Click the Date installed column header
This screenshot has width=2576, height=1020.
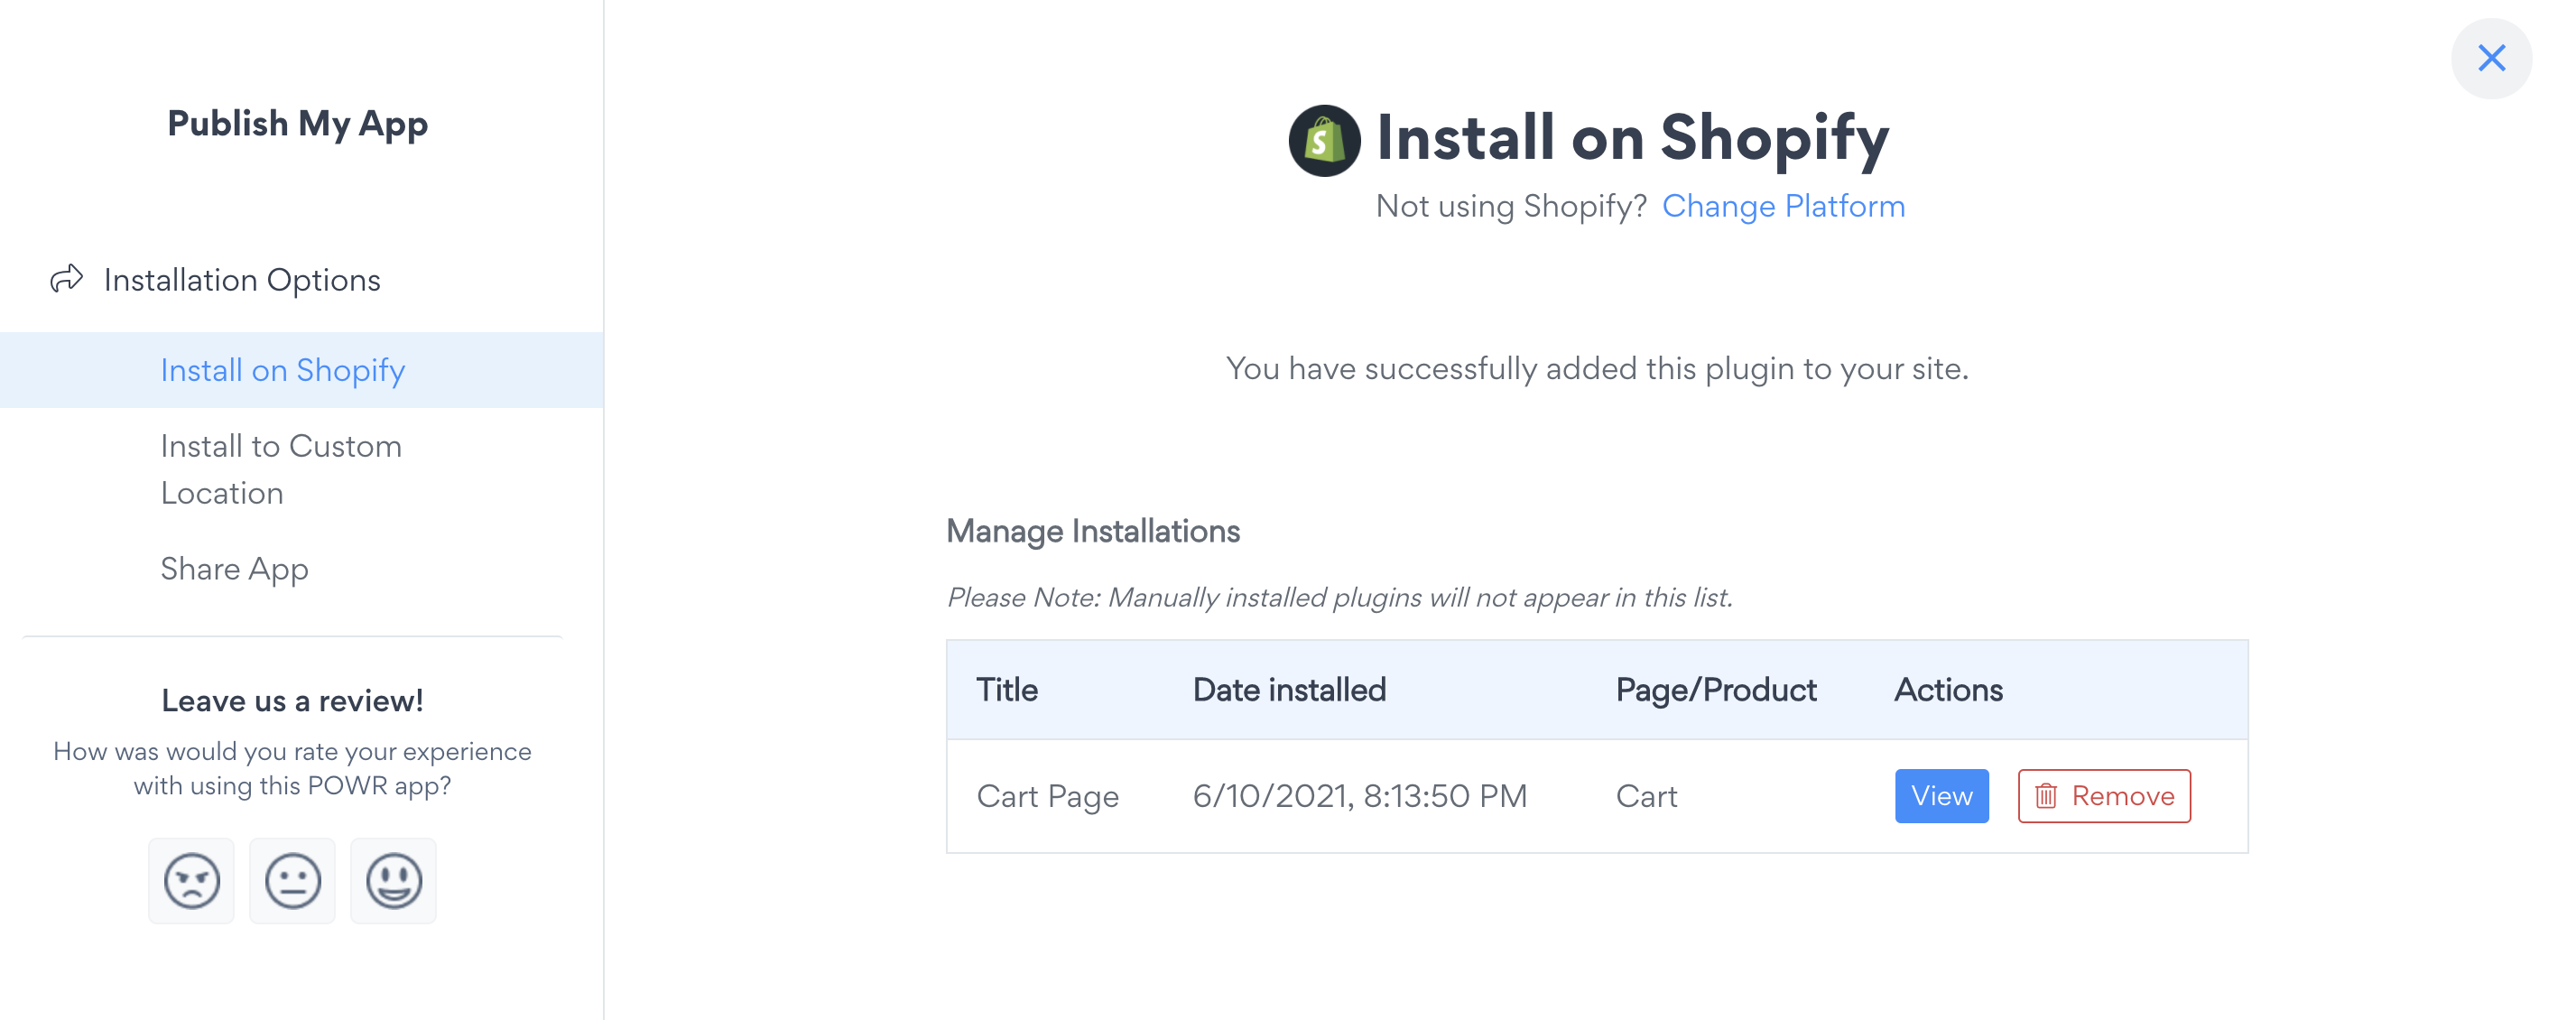pyautogui.click(x=1289, y=690)
